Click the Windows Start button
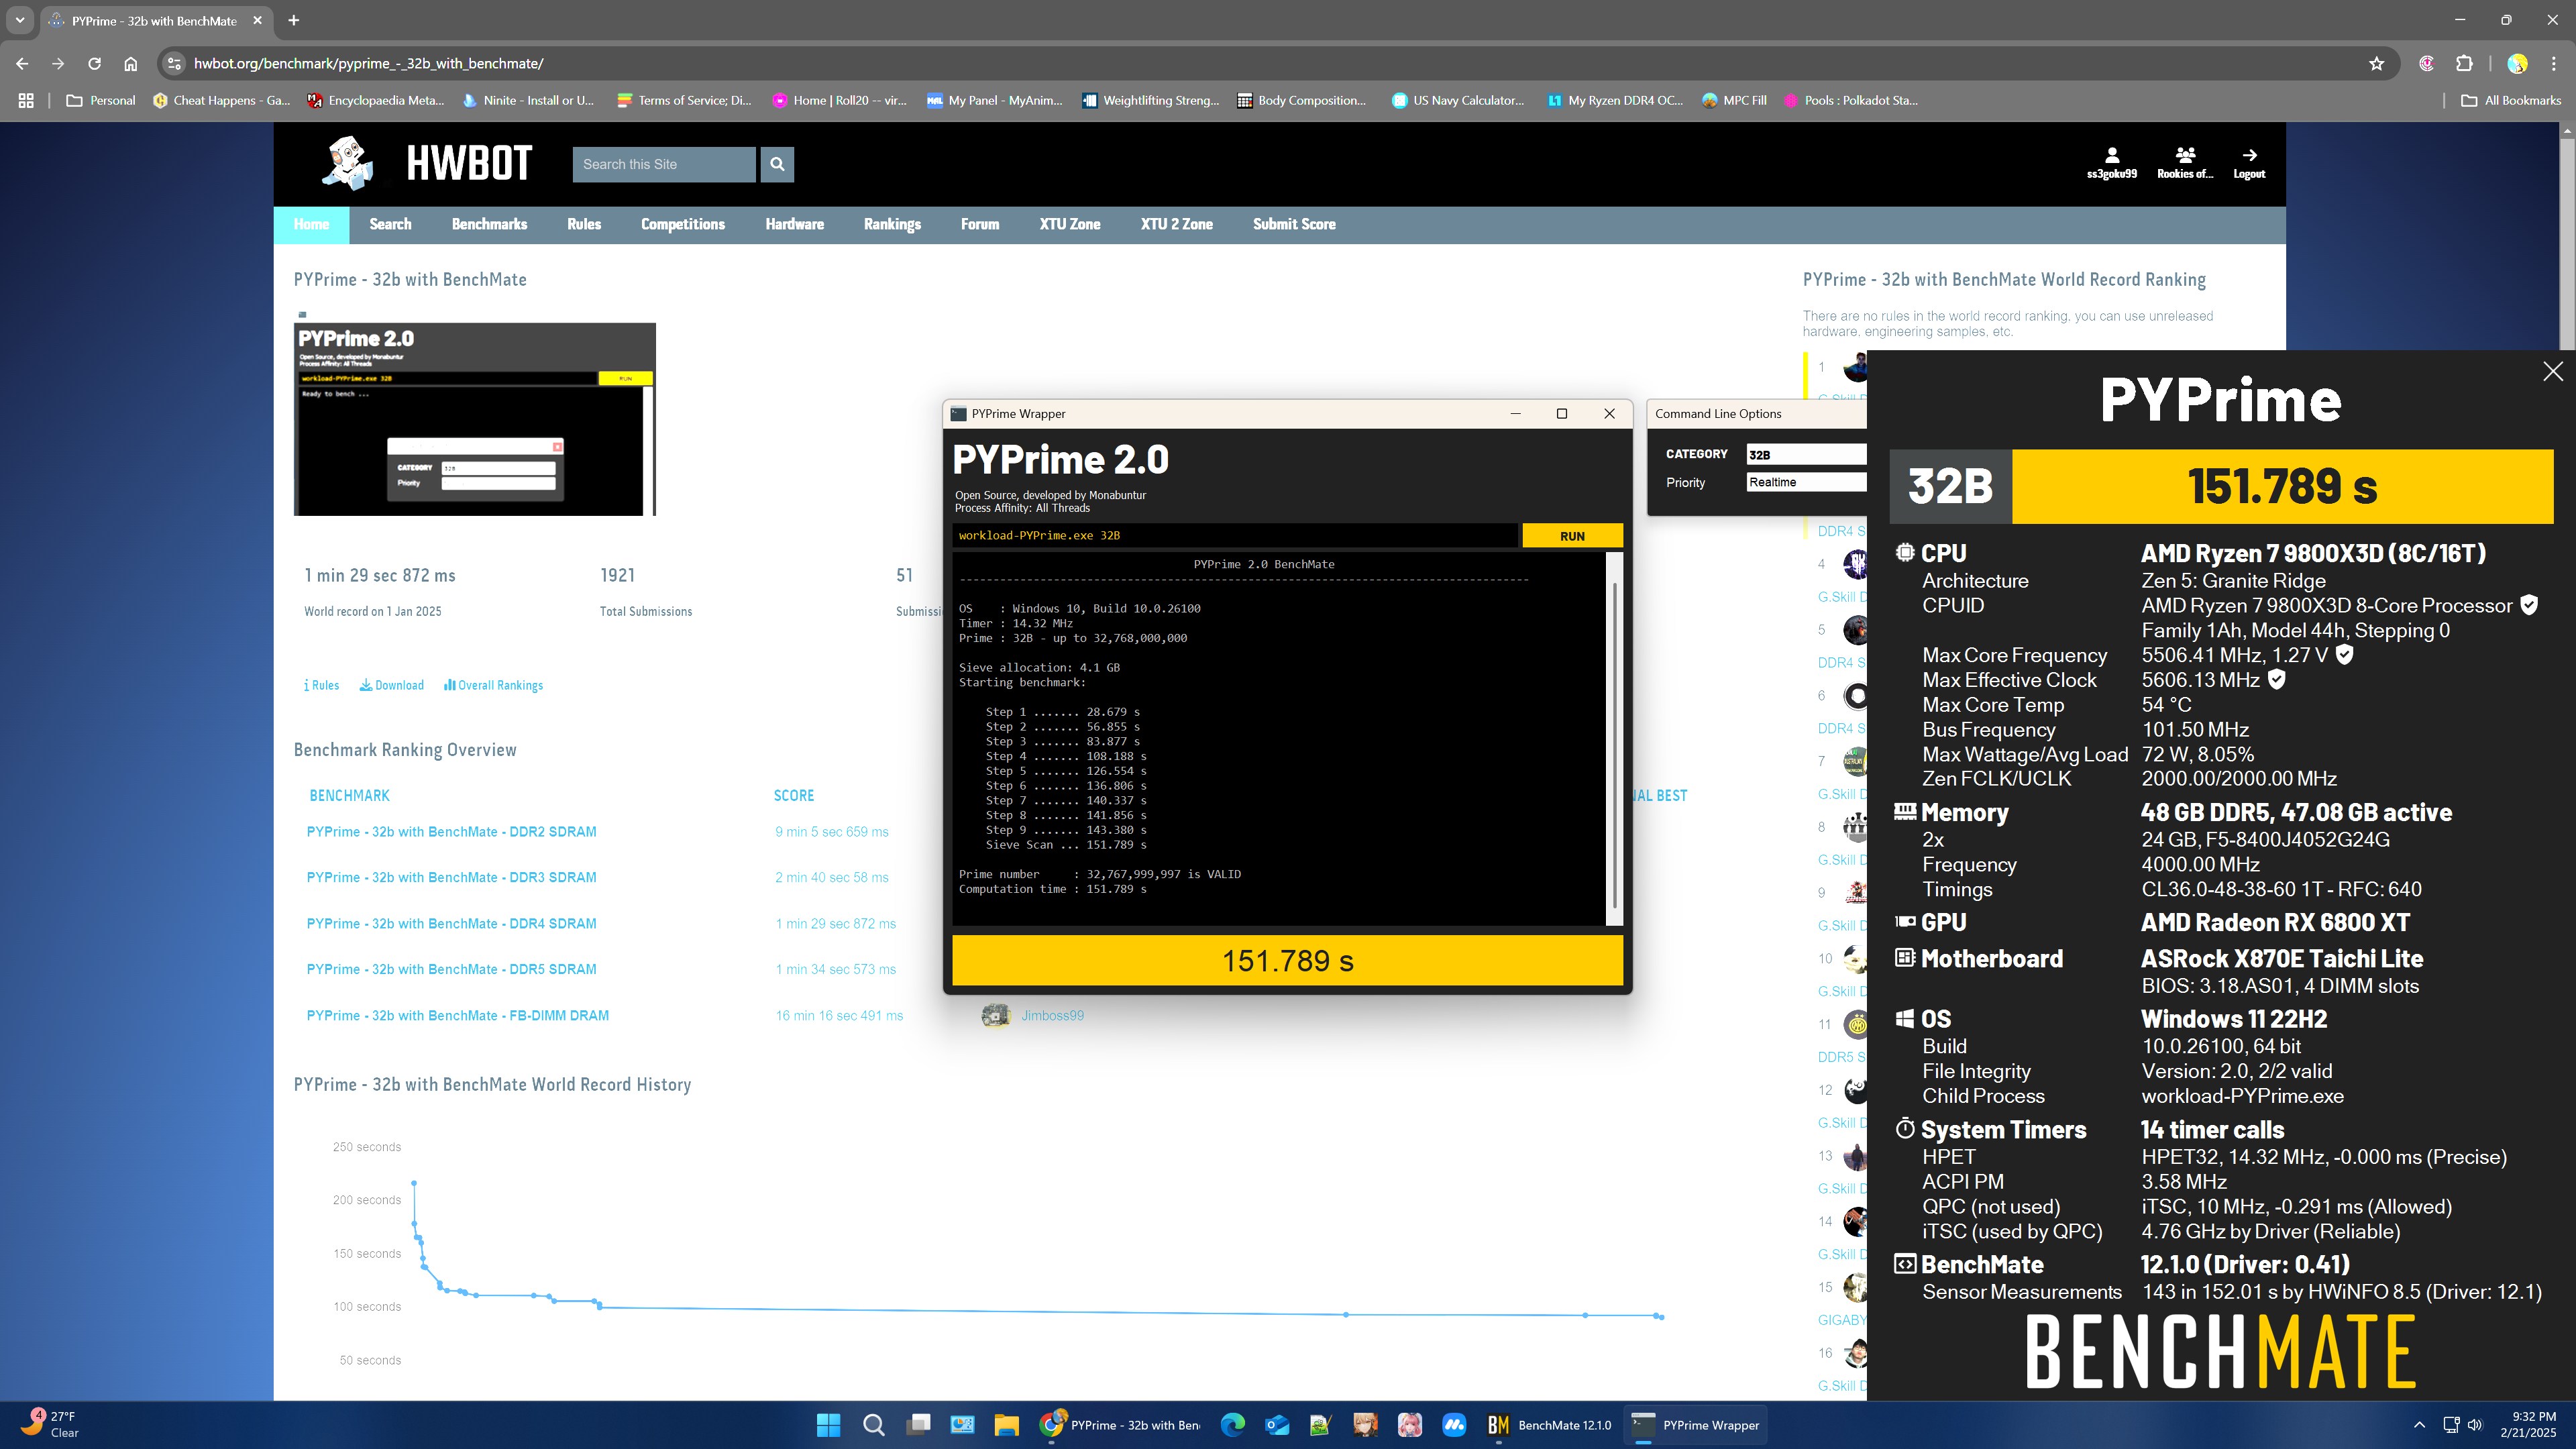2576x1449 pixels. click(828, 1425)
